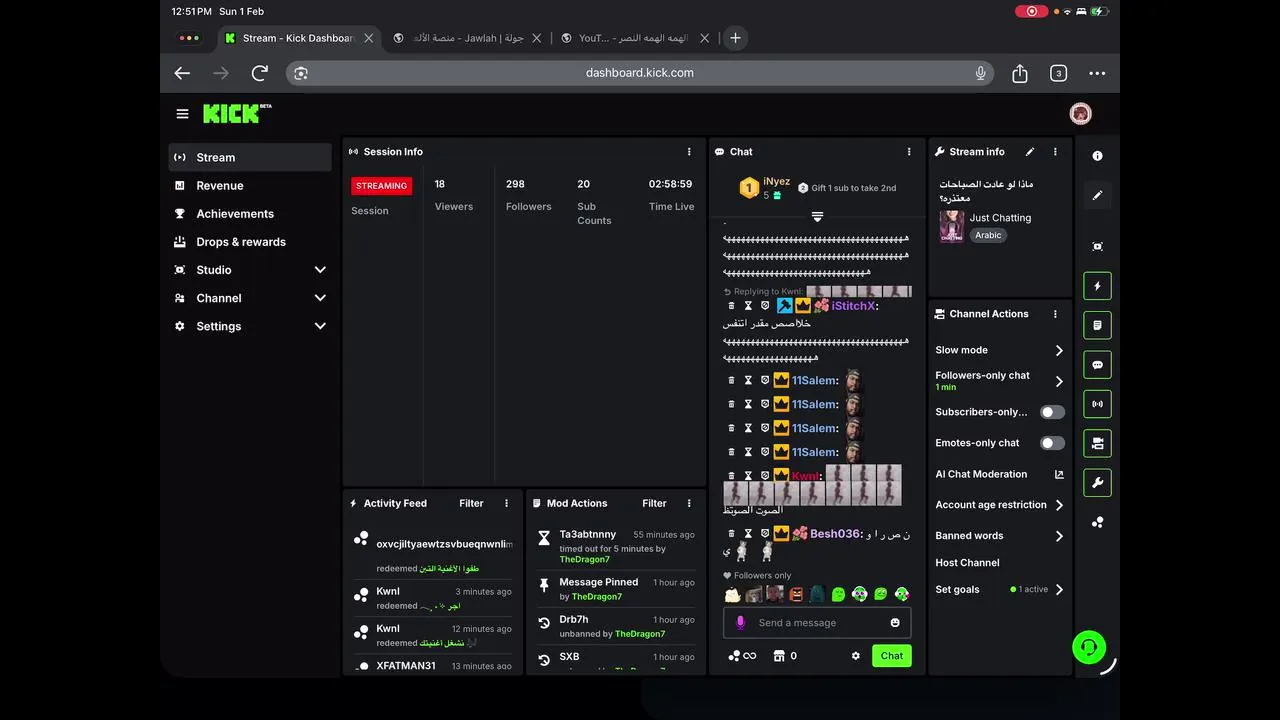
Task: Toggle the broadcast signal widget icon in rail
Action: pyautogui.click(x=1097, y=404)
